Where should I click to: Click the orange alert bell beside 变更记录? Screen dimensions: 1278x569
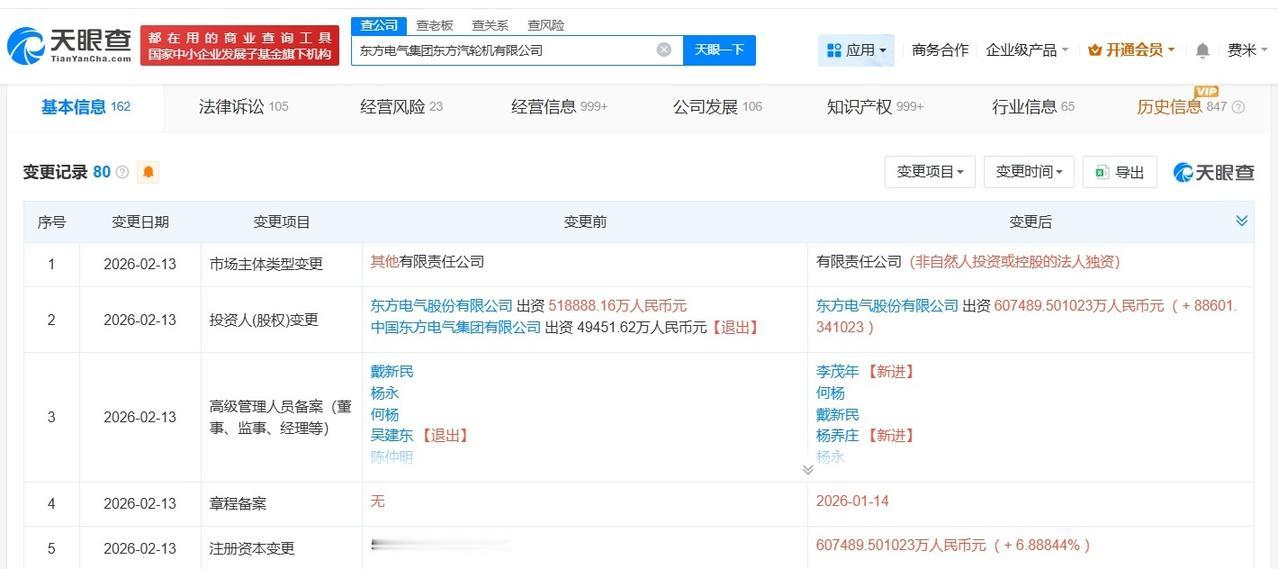click(x=148, y=172)
